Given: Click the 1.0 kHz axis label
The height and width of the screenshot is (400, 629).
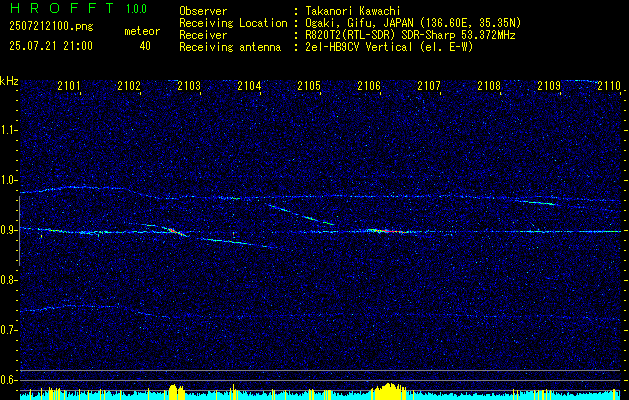Looking at the screenshot, I should 9,180.
